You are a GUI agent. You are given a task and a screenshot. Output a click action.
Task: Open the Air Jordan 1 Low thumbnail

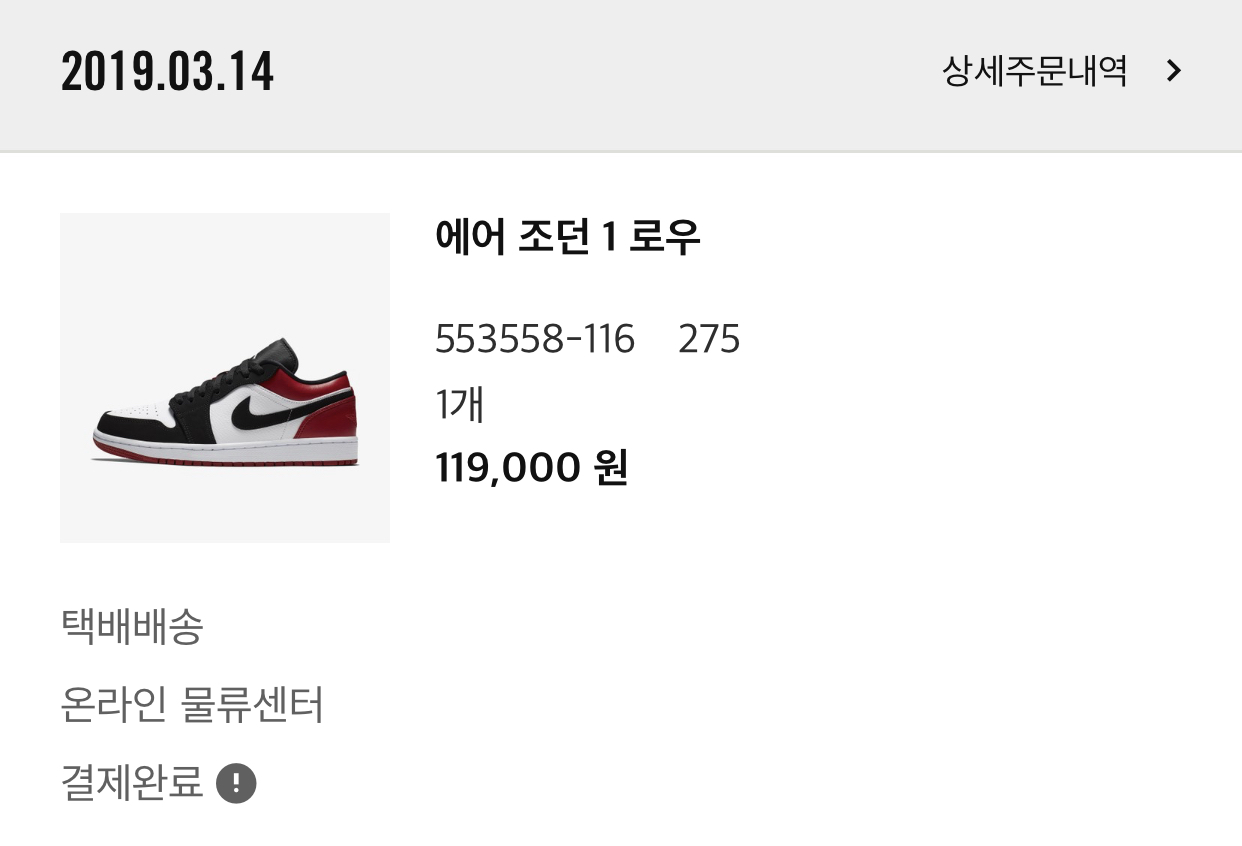(x=225, y=378)
